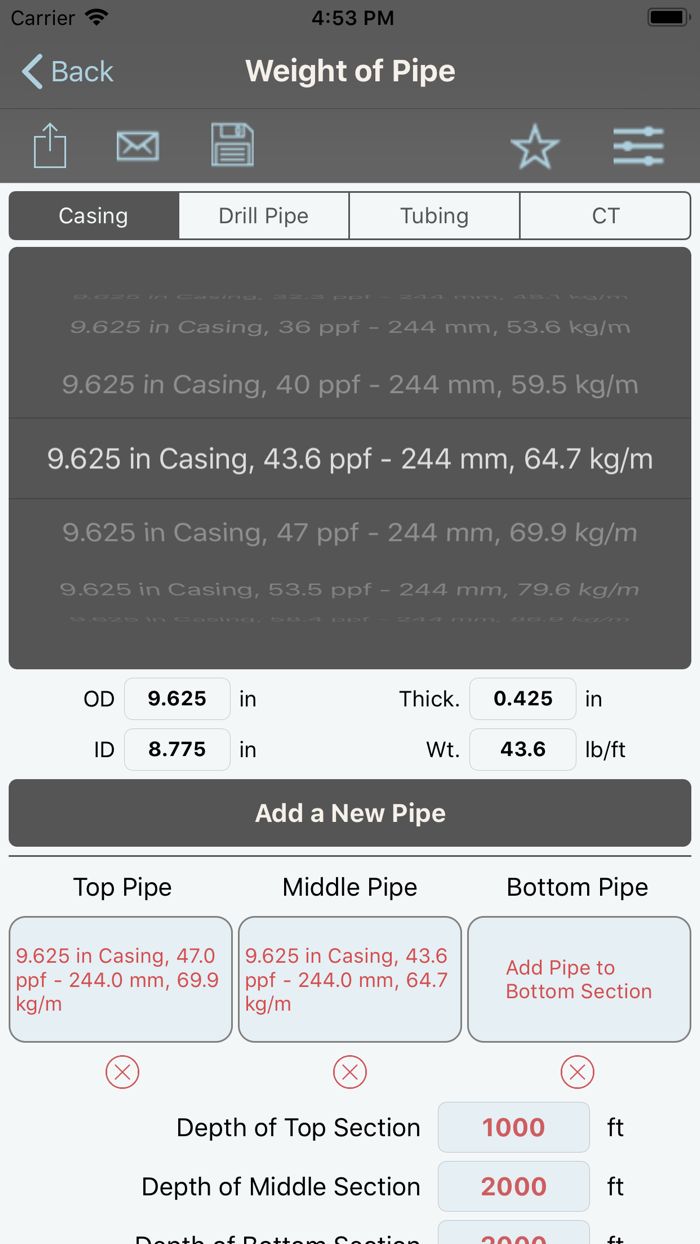700x1244 pixels.
Task: Edit the Depth of Top Section value
Action: pyautogui.click(x=513, y=1127)
